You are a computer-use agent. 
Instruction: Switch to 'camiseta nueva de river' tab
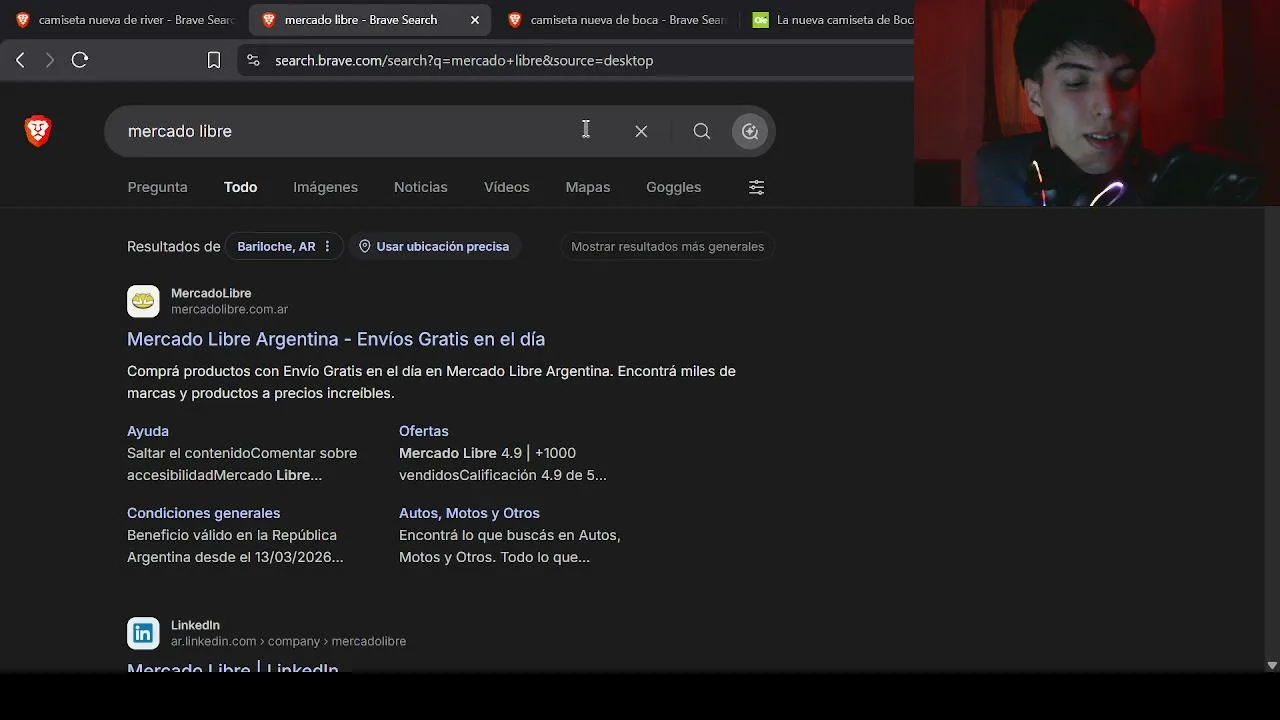click(126, 20)
